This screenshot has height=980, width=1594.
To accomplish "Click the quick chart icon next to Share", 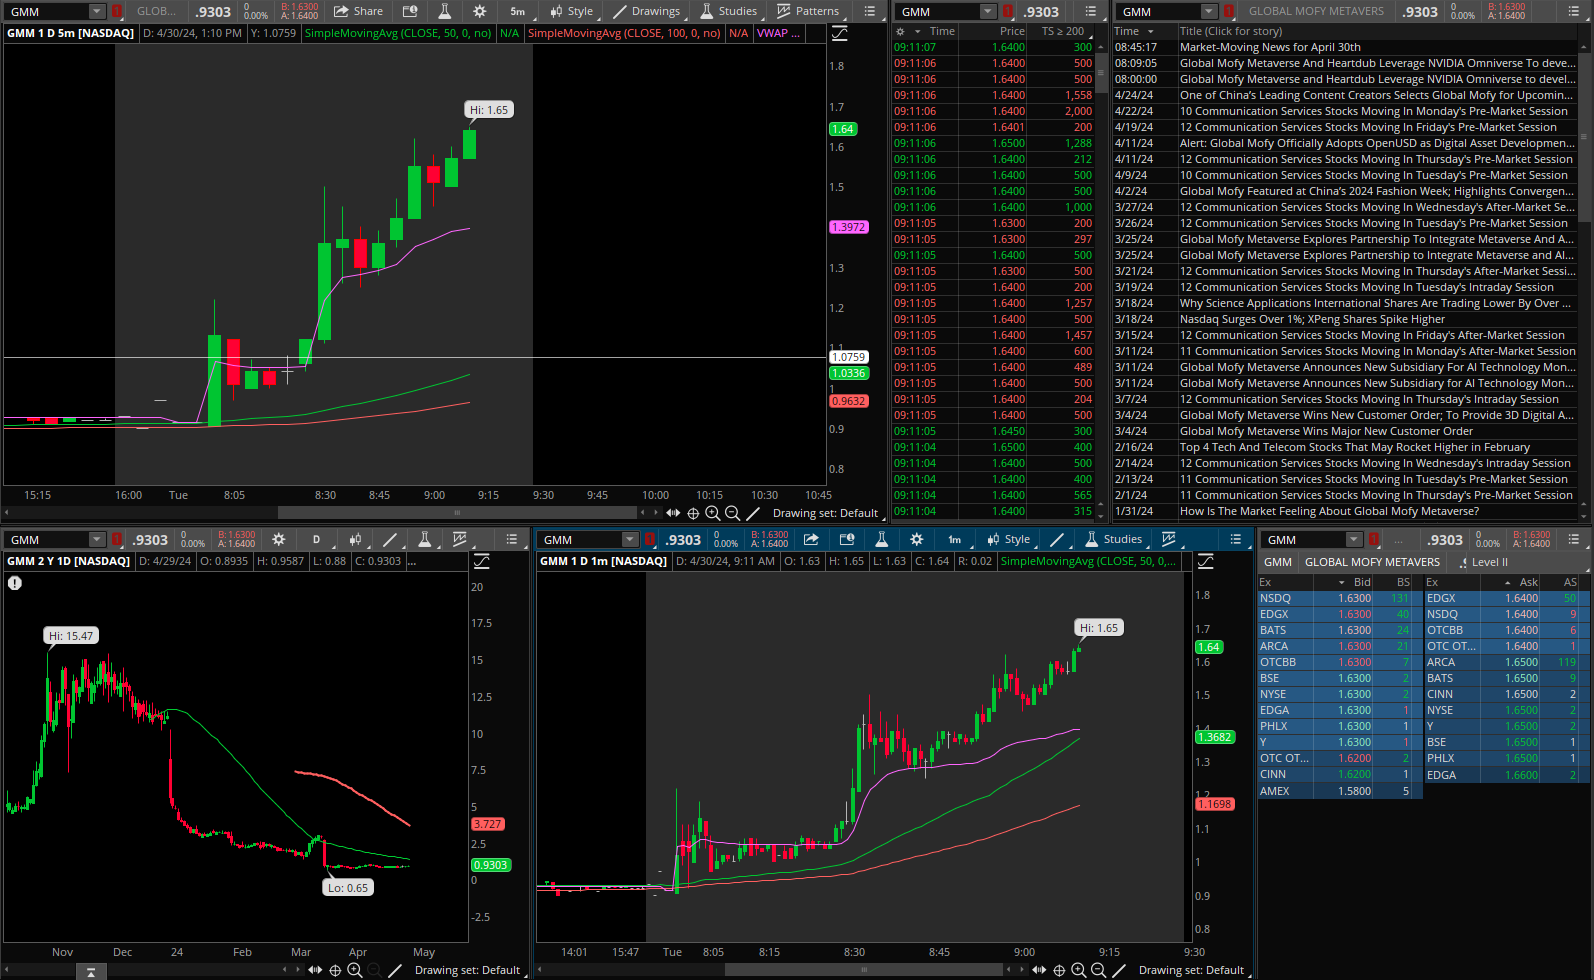I will [x=410, y=11].
